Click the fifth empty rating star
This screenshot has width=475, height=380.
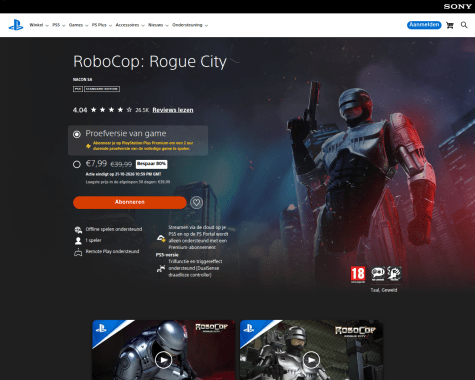[129, 110]
